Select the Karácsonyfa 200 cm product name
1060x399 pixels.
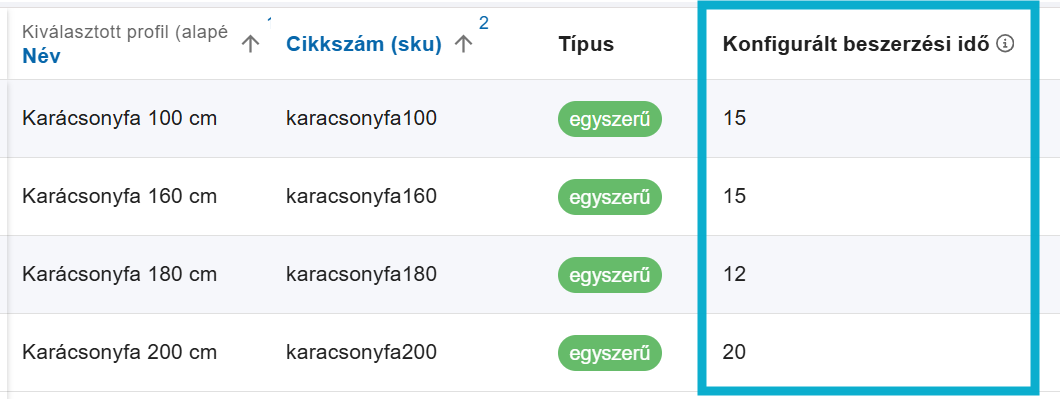pyautogui.click(x=120, y=352)
